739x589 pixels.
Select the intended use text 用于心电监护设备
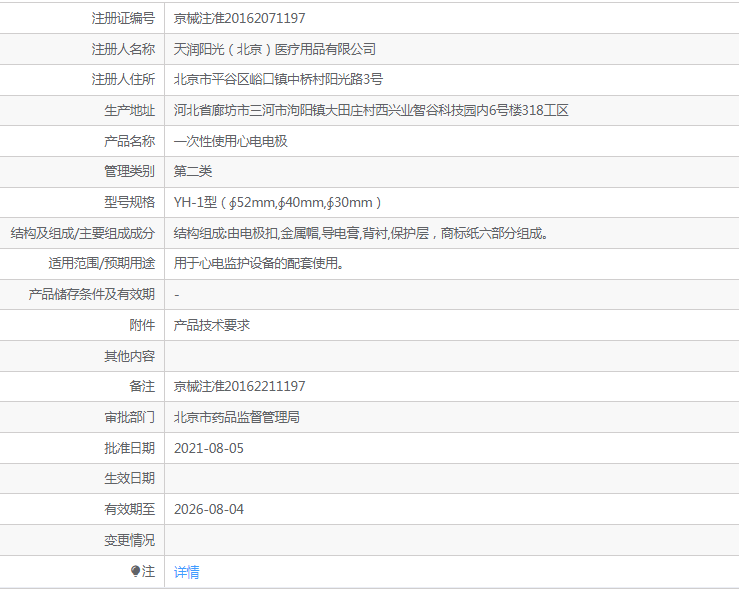(x=259, y=264)
